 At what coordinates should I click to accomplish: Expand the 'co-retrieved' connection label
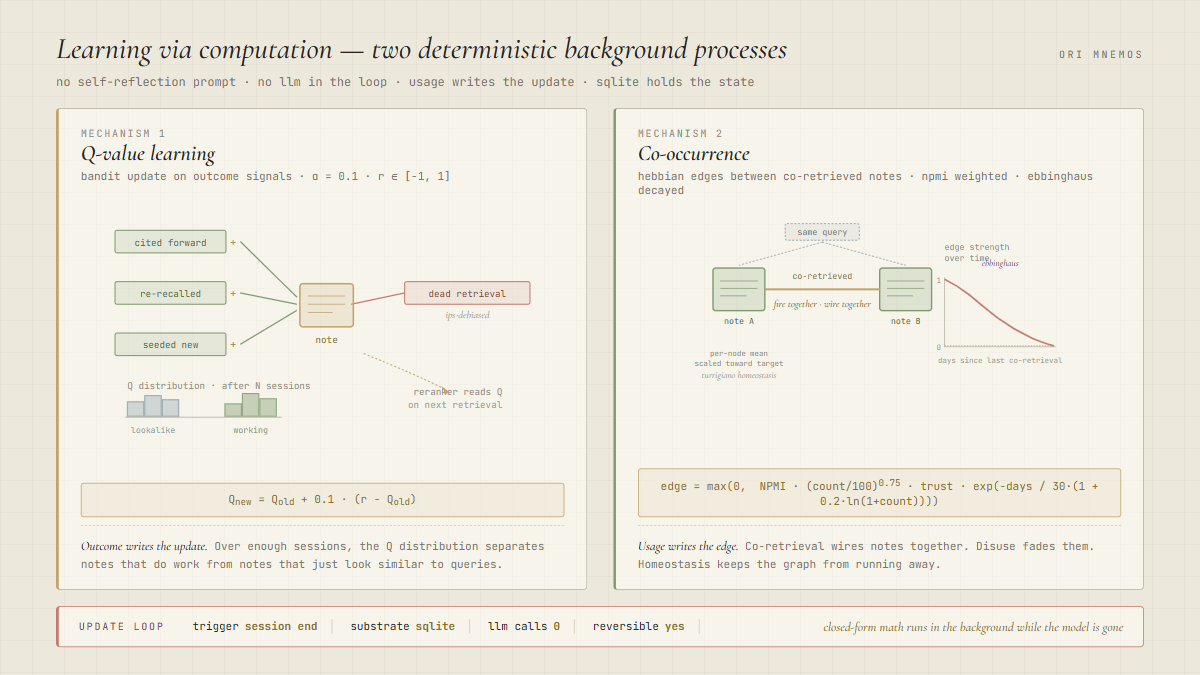pyautogui.click(x=822, y=275)
